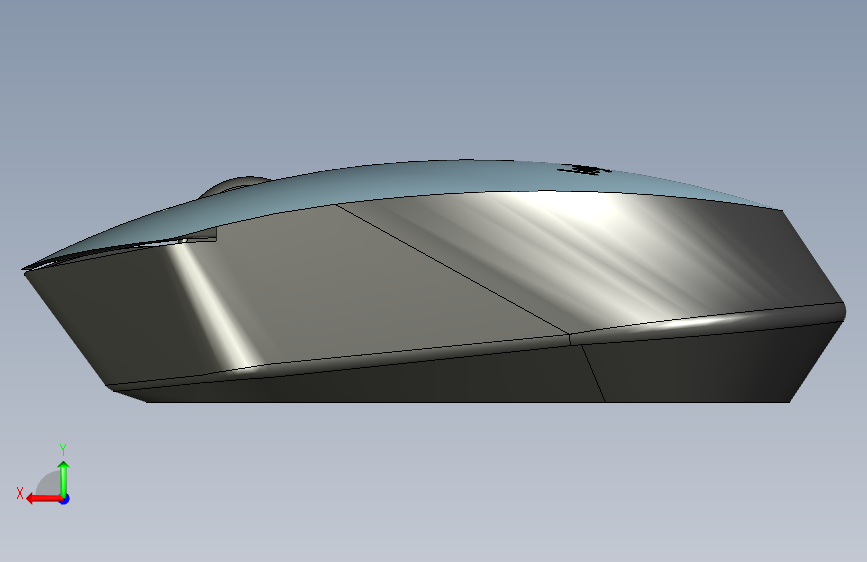The image size is (867, 562).
Task: Click the red X axis arrow of the triad
Action: coord(44,499)
